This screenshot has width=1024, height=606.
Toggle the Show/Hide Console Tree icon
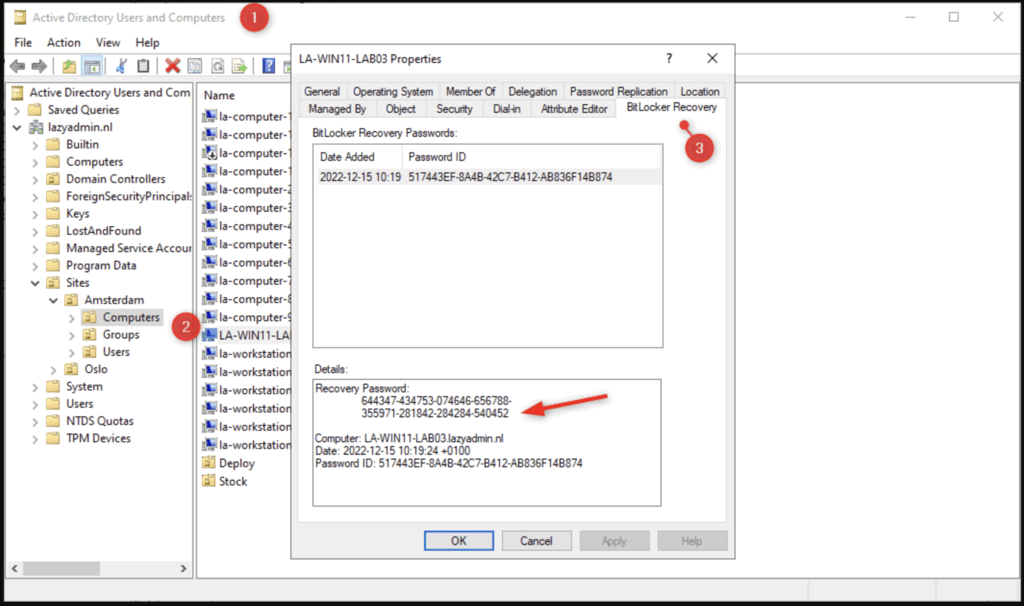[93, 65]
